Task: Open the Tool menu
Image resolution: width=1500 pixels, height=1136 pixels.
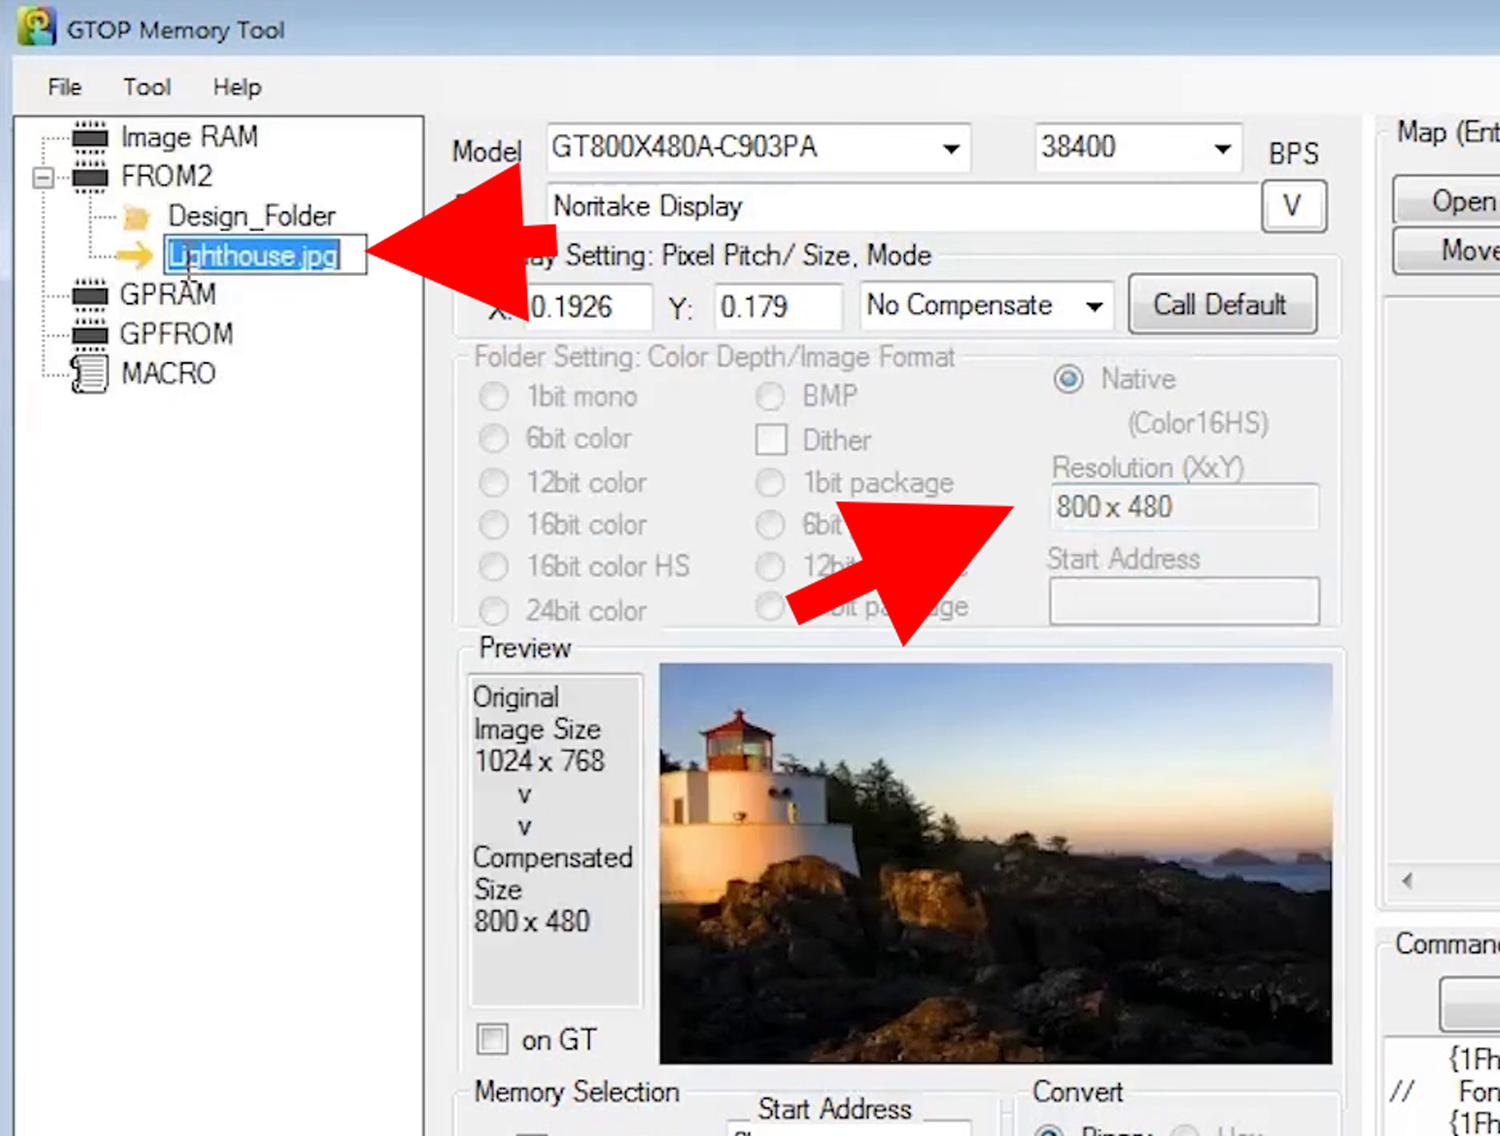Action: [147, 88]
